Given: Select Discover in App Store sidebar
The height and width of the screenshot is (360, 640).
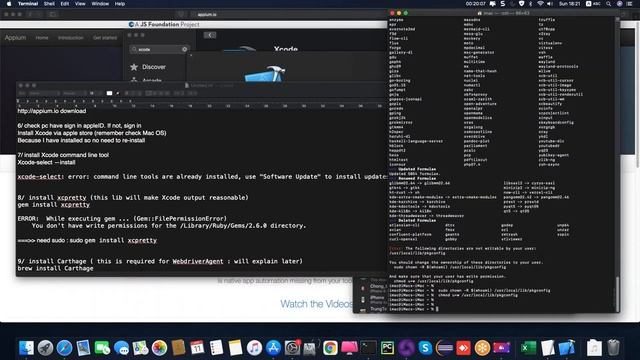Looking at the screenshot, I should pos(154,67).
